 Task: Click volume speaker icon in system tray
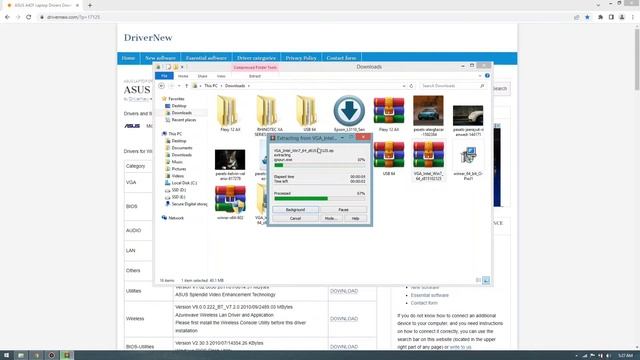[x=609, y=356]
